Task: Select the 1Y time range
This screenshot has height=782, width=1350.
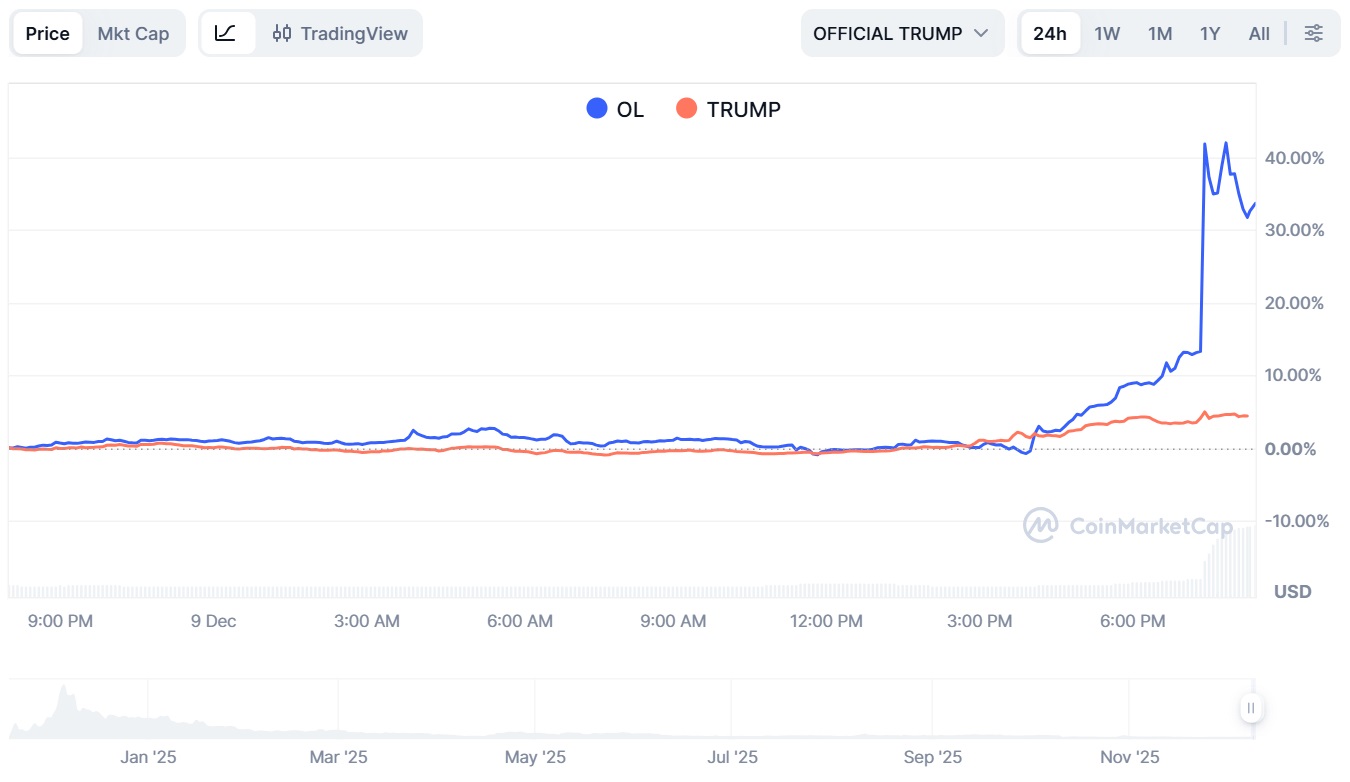Action: click(x=1209, y=33)
